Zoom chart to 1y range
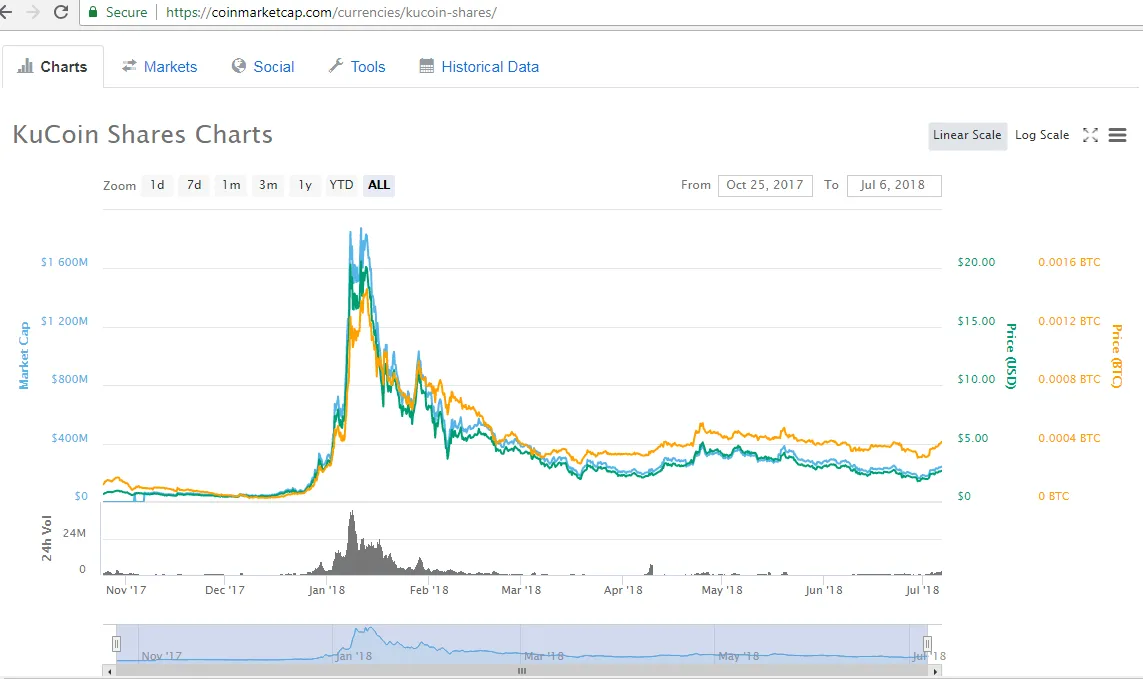This screenshot has width=1143, height=679. pyautogui.click(x=305, y=185)
